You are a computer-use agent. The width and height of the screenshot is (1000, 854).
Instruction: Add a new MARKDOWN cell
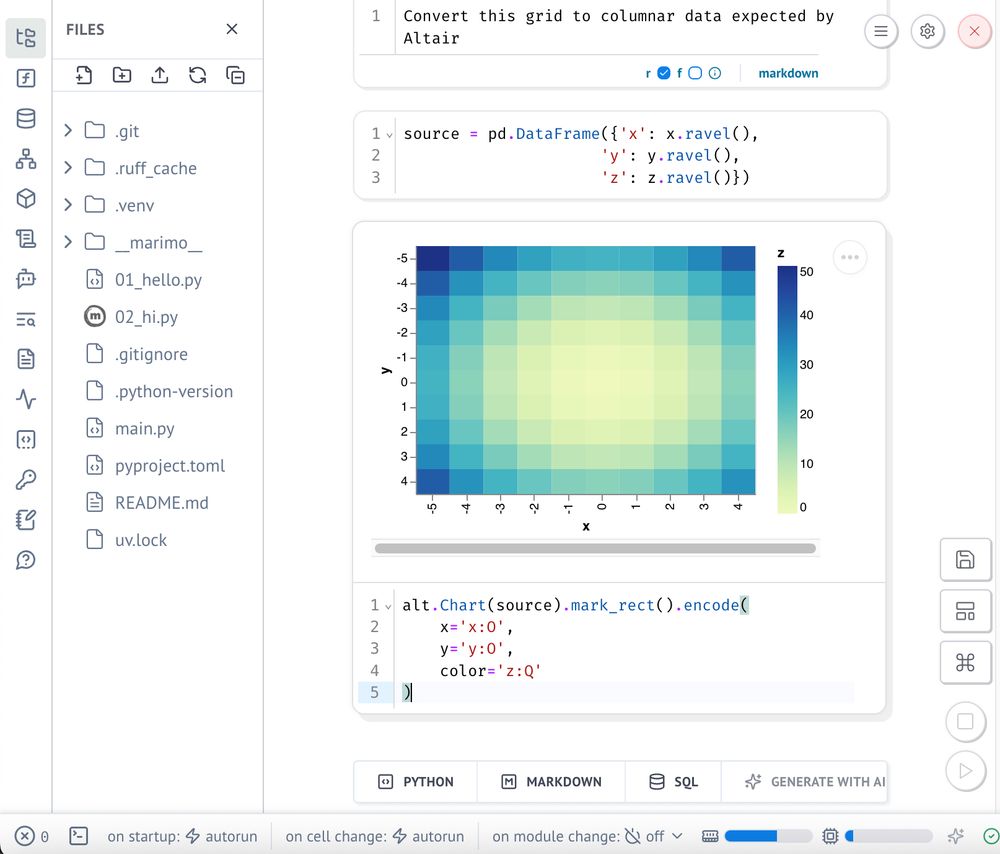click(x=552, y=781)
